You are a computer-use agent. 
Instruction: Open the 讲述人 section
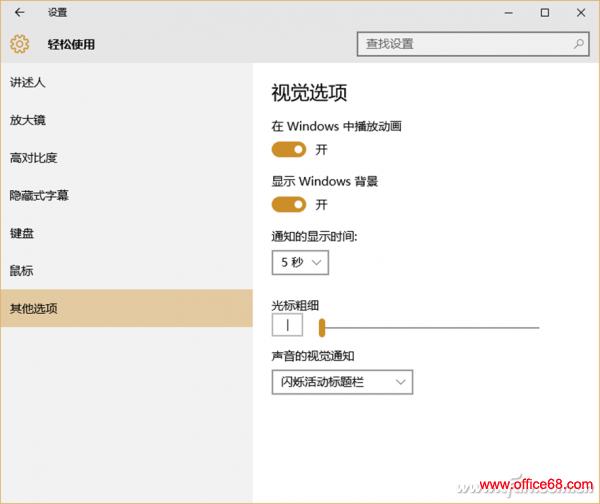[x=126, y=82]
